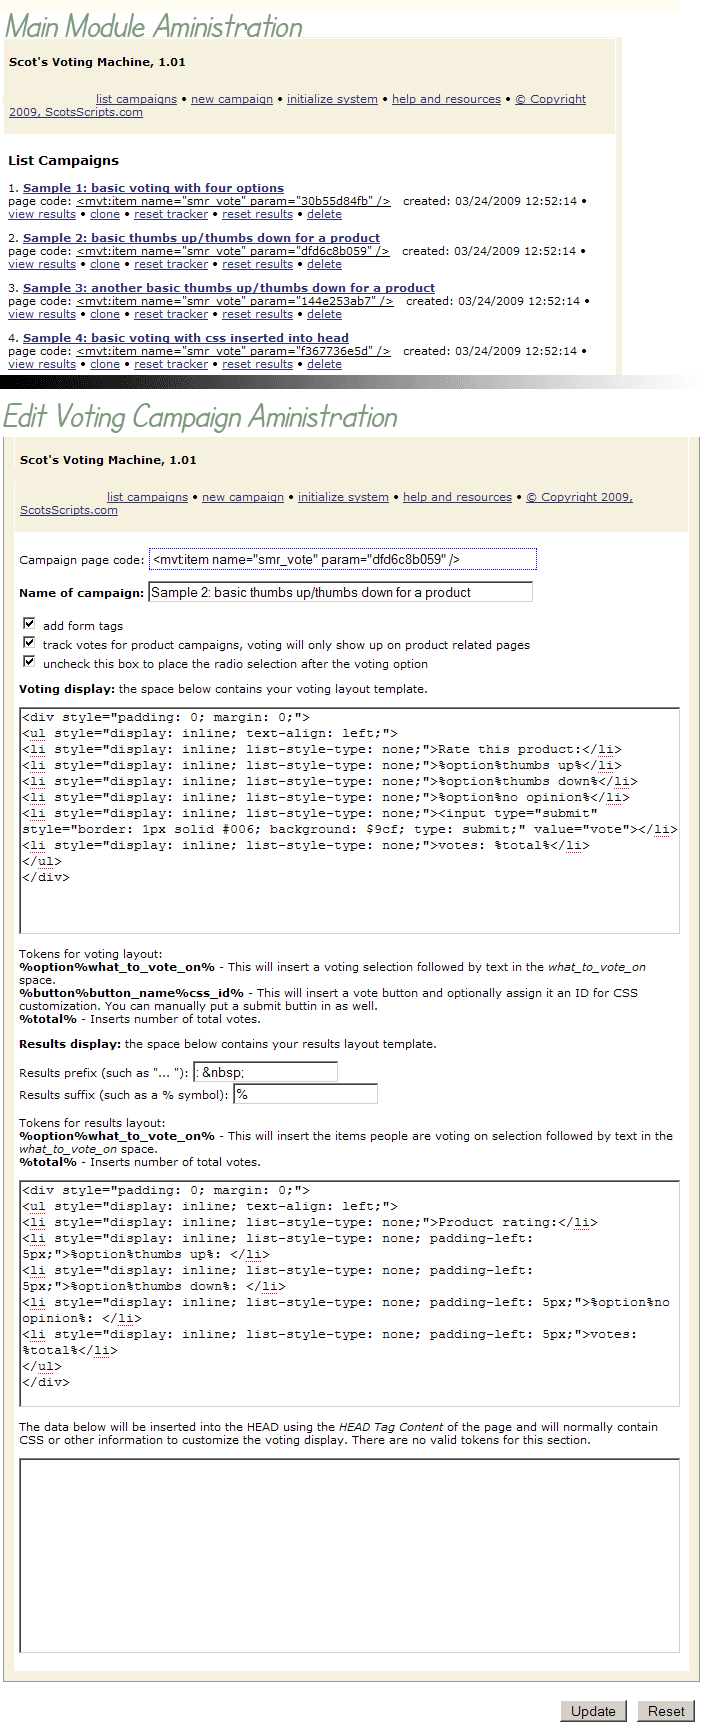Delete the Sample 4 campaign
Image resolution: width=706 pixels, height=1730 pixels.
coord(324,364)
